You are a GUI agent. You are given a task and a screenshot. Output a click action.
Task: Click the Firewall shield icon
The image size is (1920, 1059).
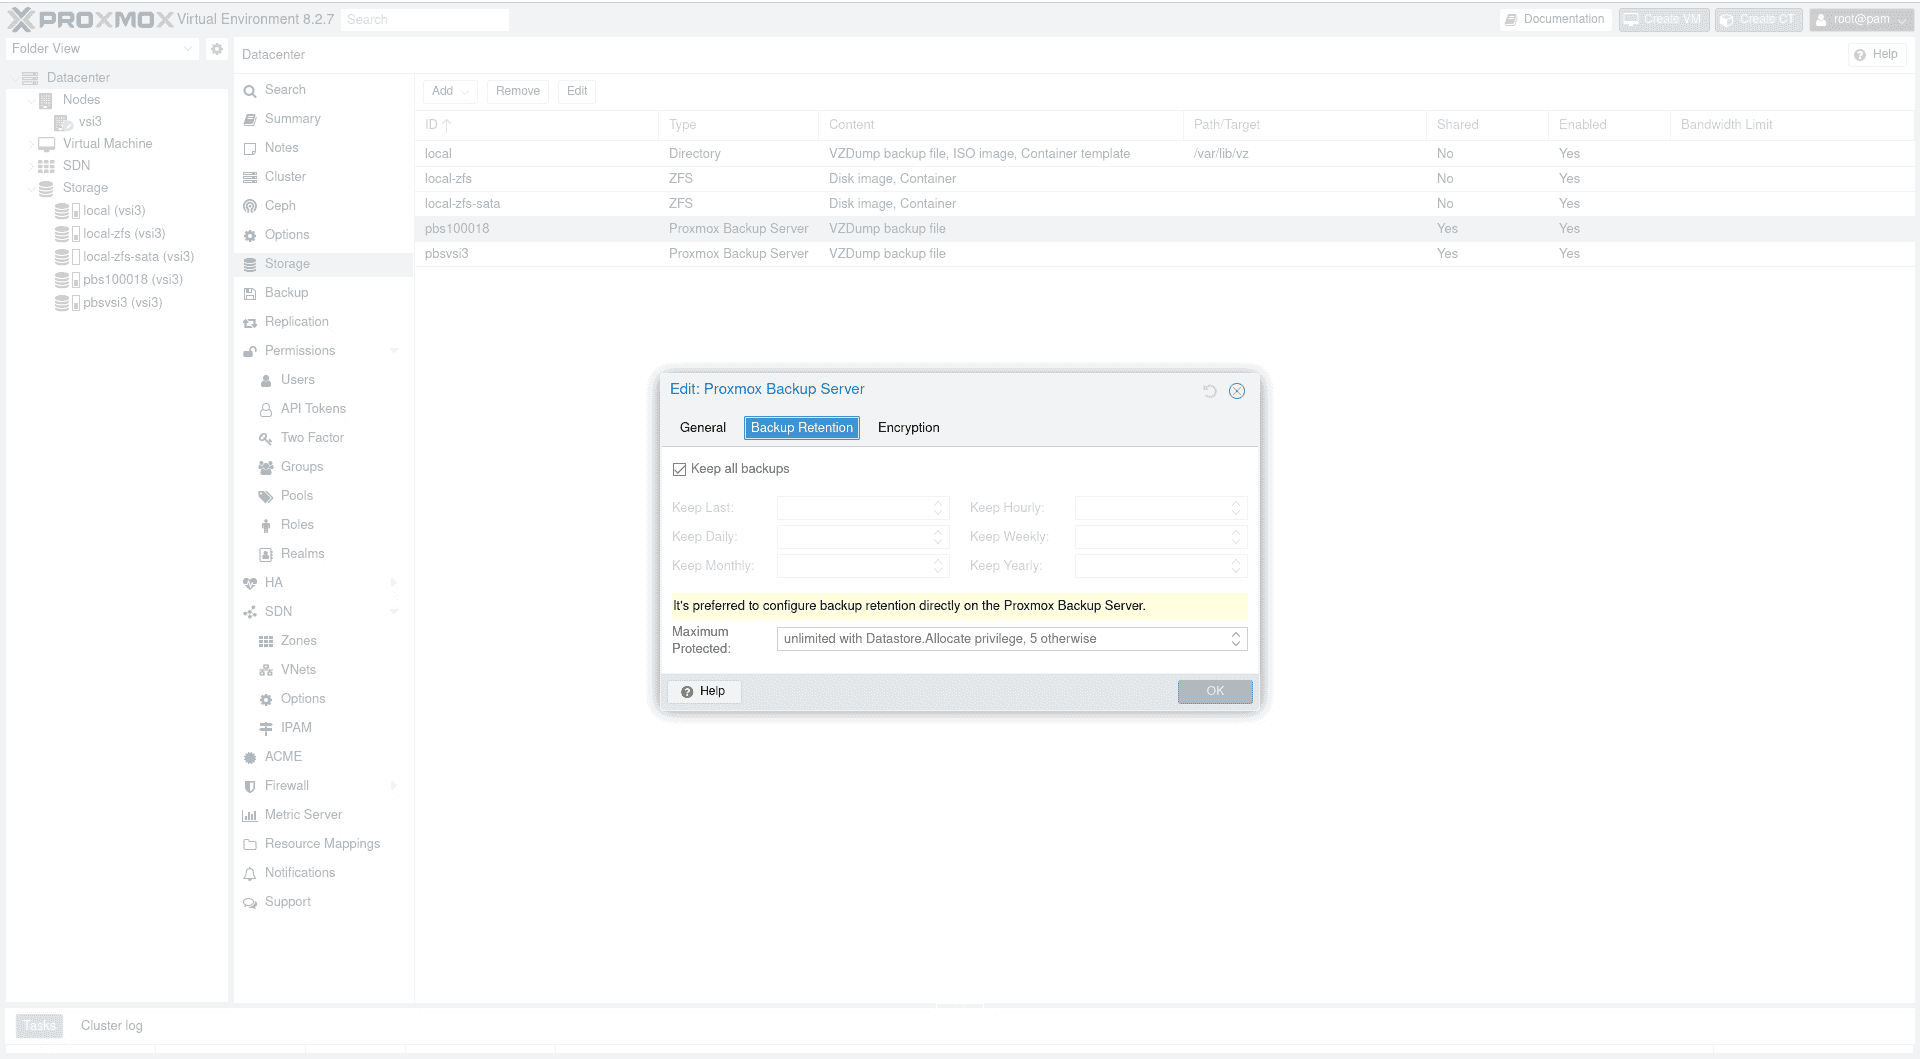[250, 786]
